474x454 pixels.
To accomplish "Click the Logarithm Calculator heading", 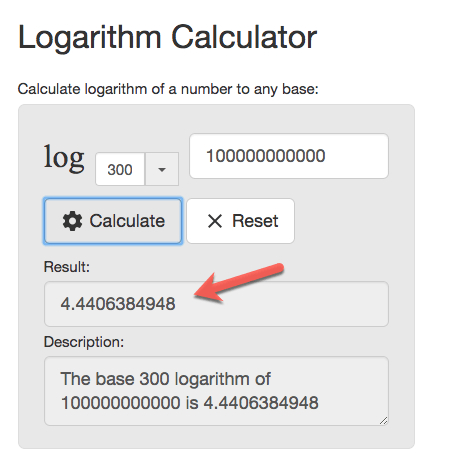I will click(167, 37).
